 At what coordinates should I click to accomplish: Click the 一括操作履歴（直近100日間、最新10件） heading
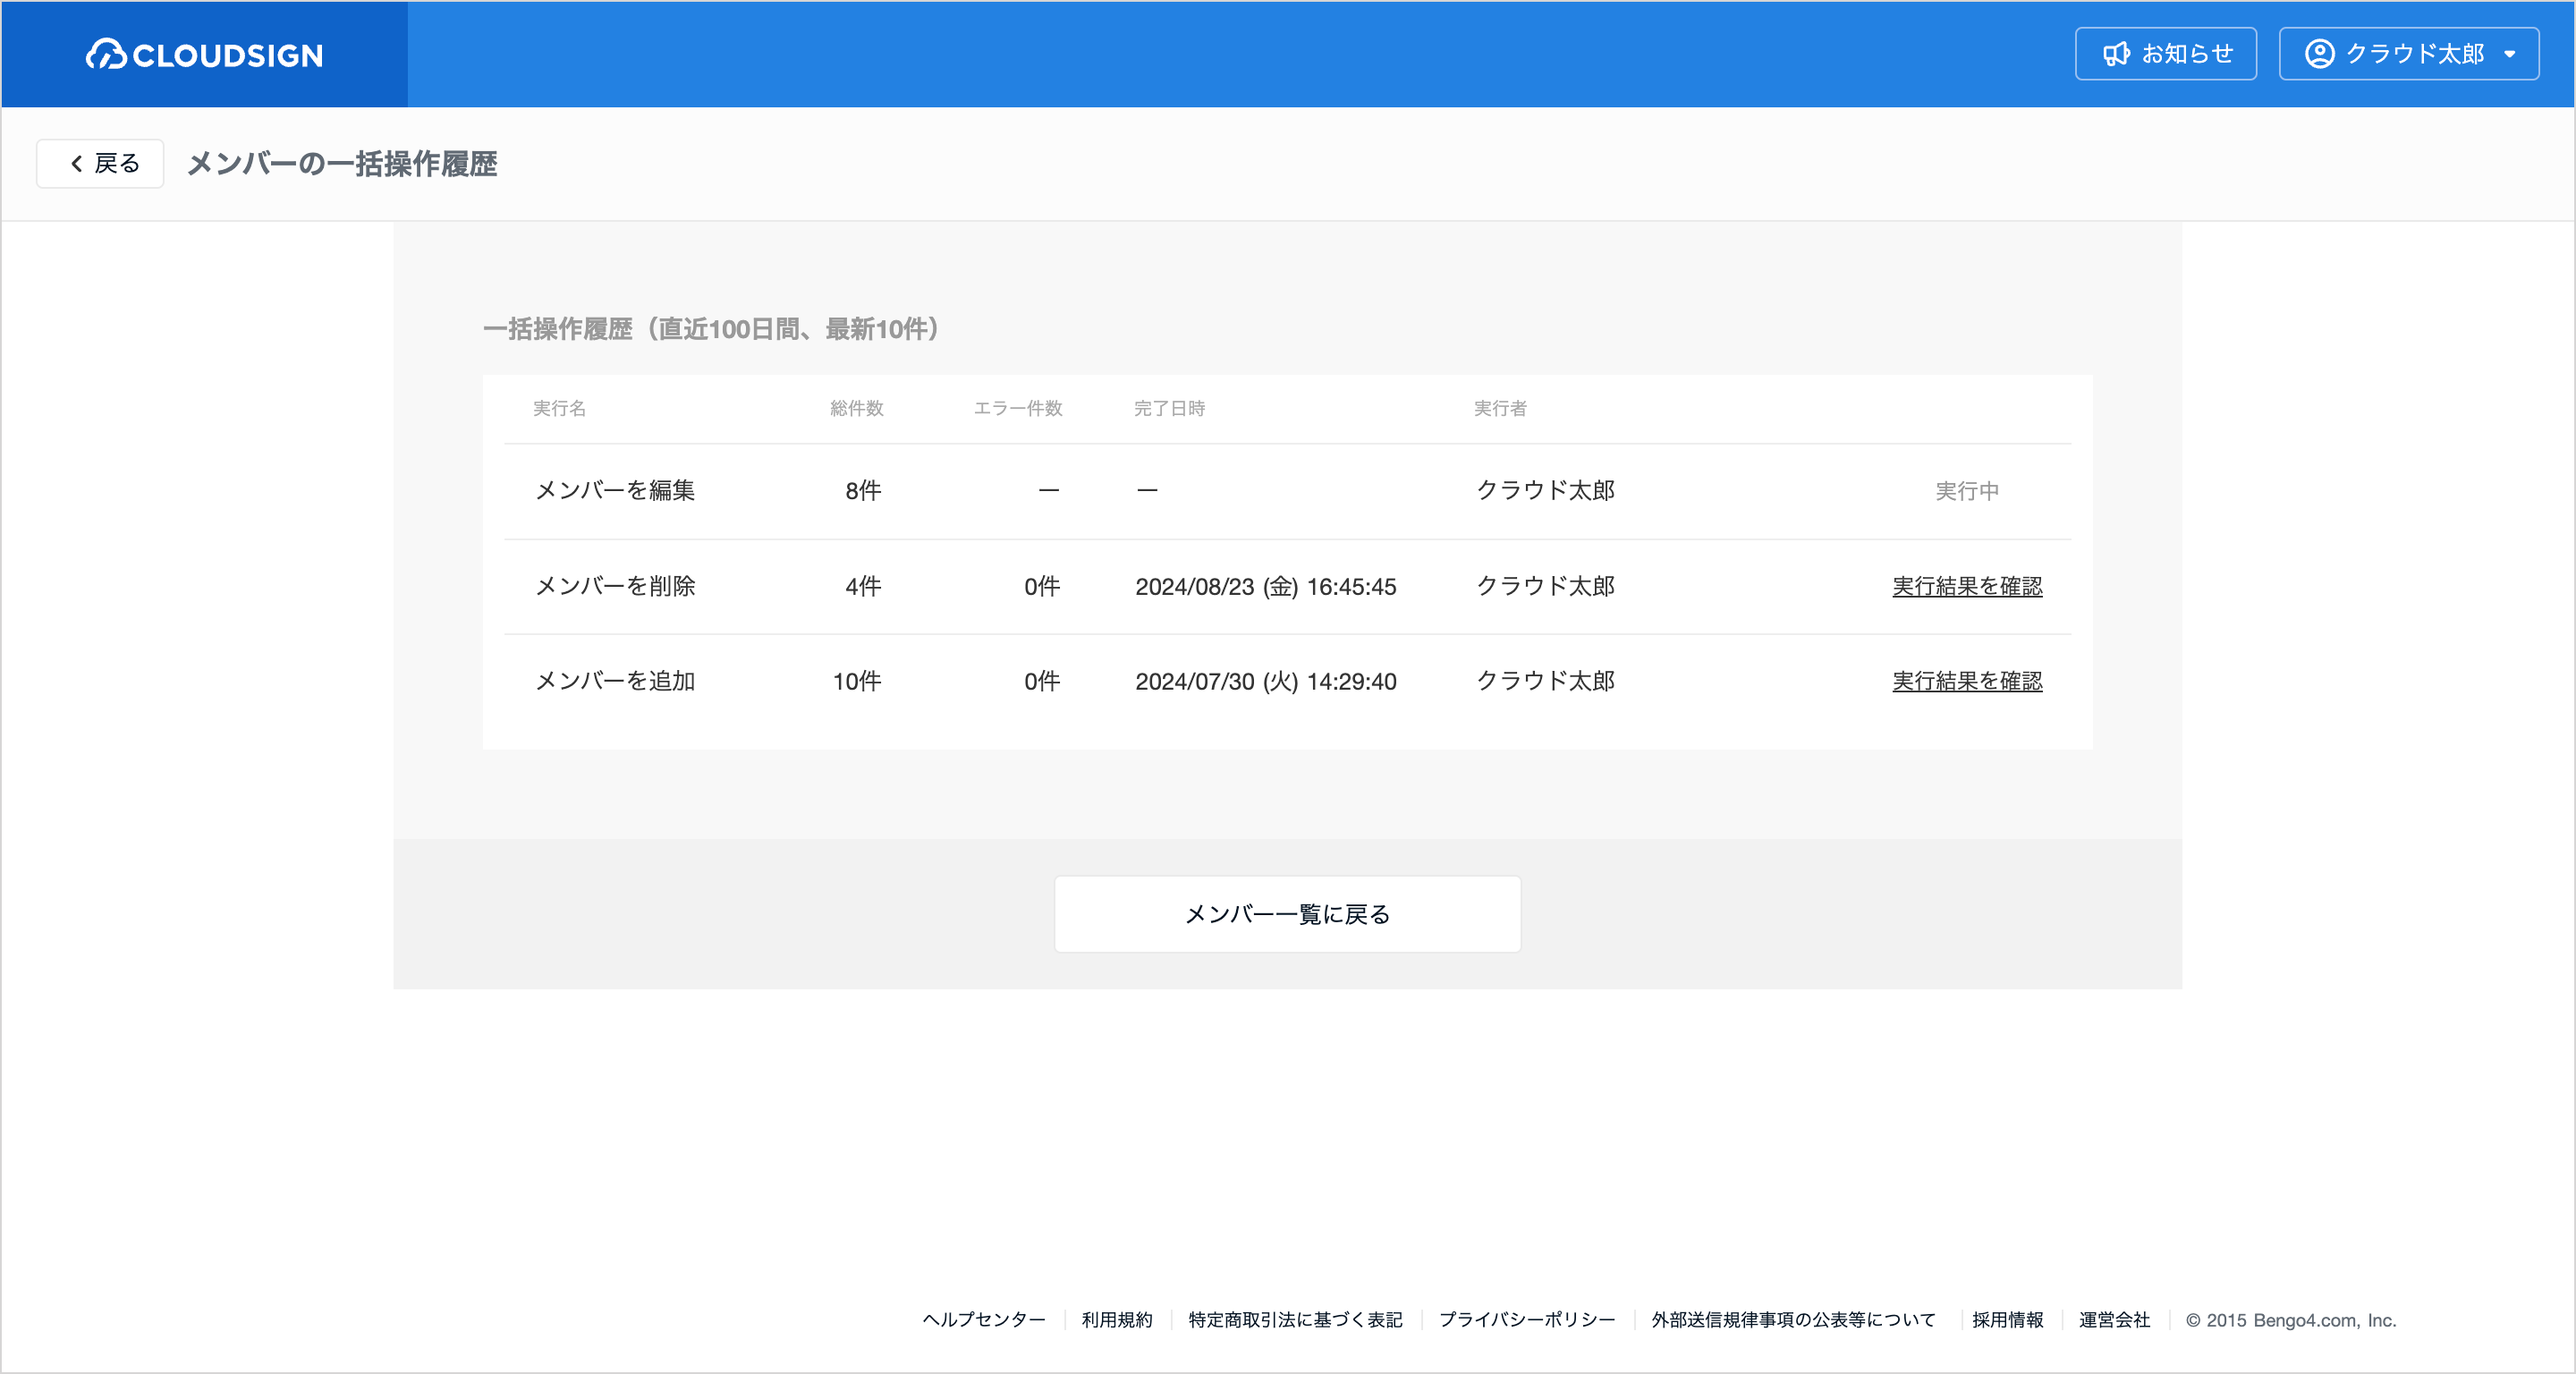[x=710, y=329]
